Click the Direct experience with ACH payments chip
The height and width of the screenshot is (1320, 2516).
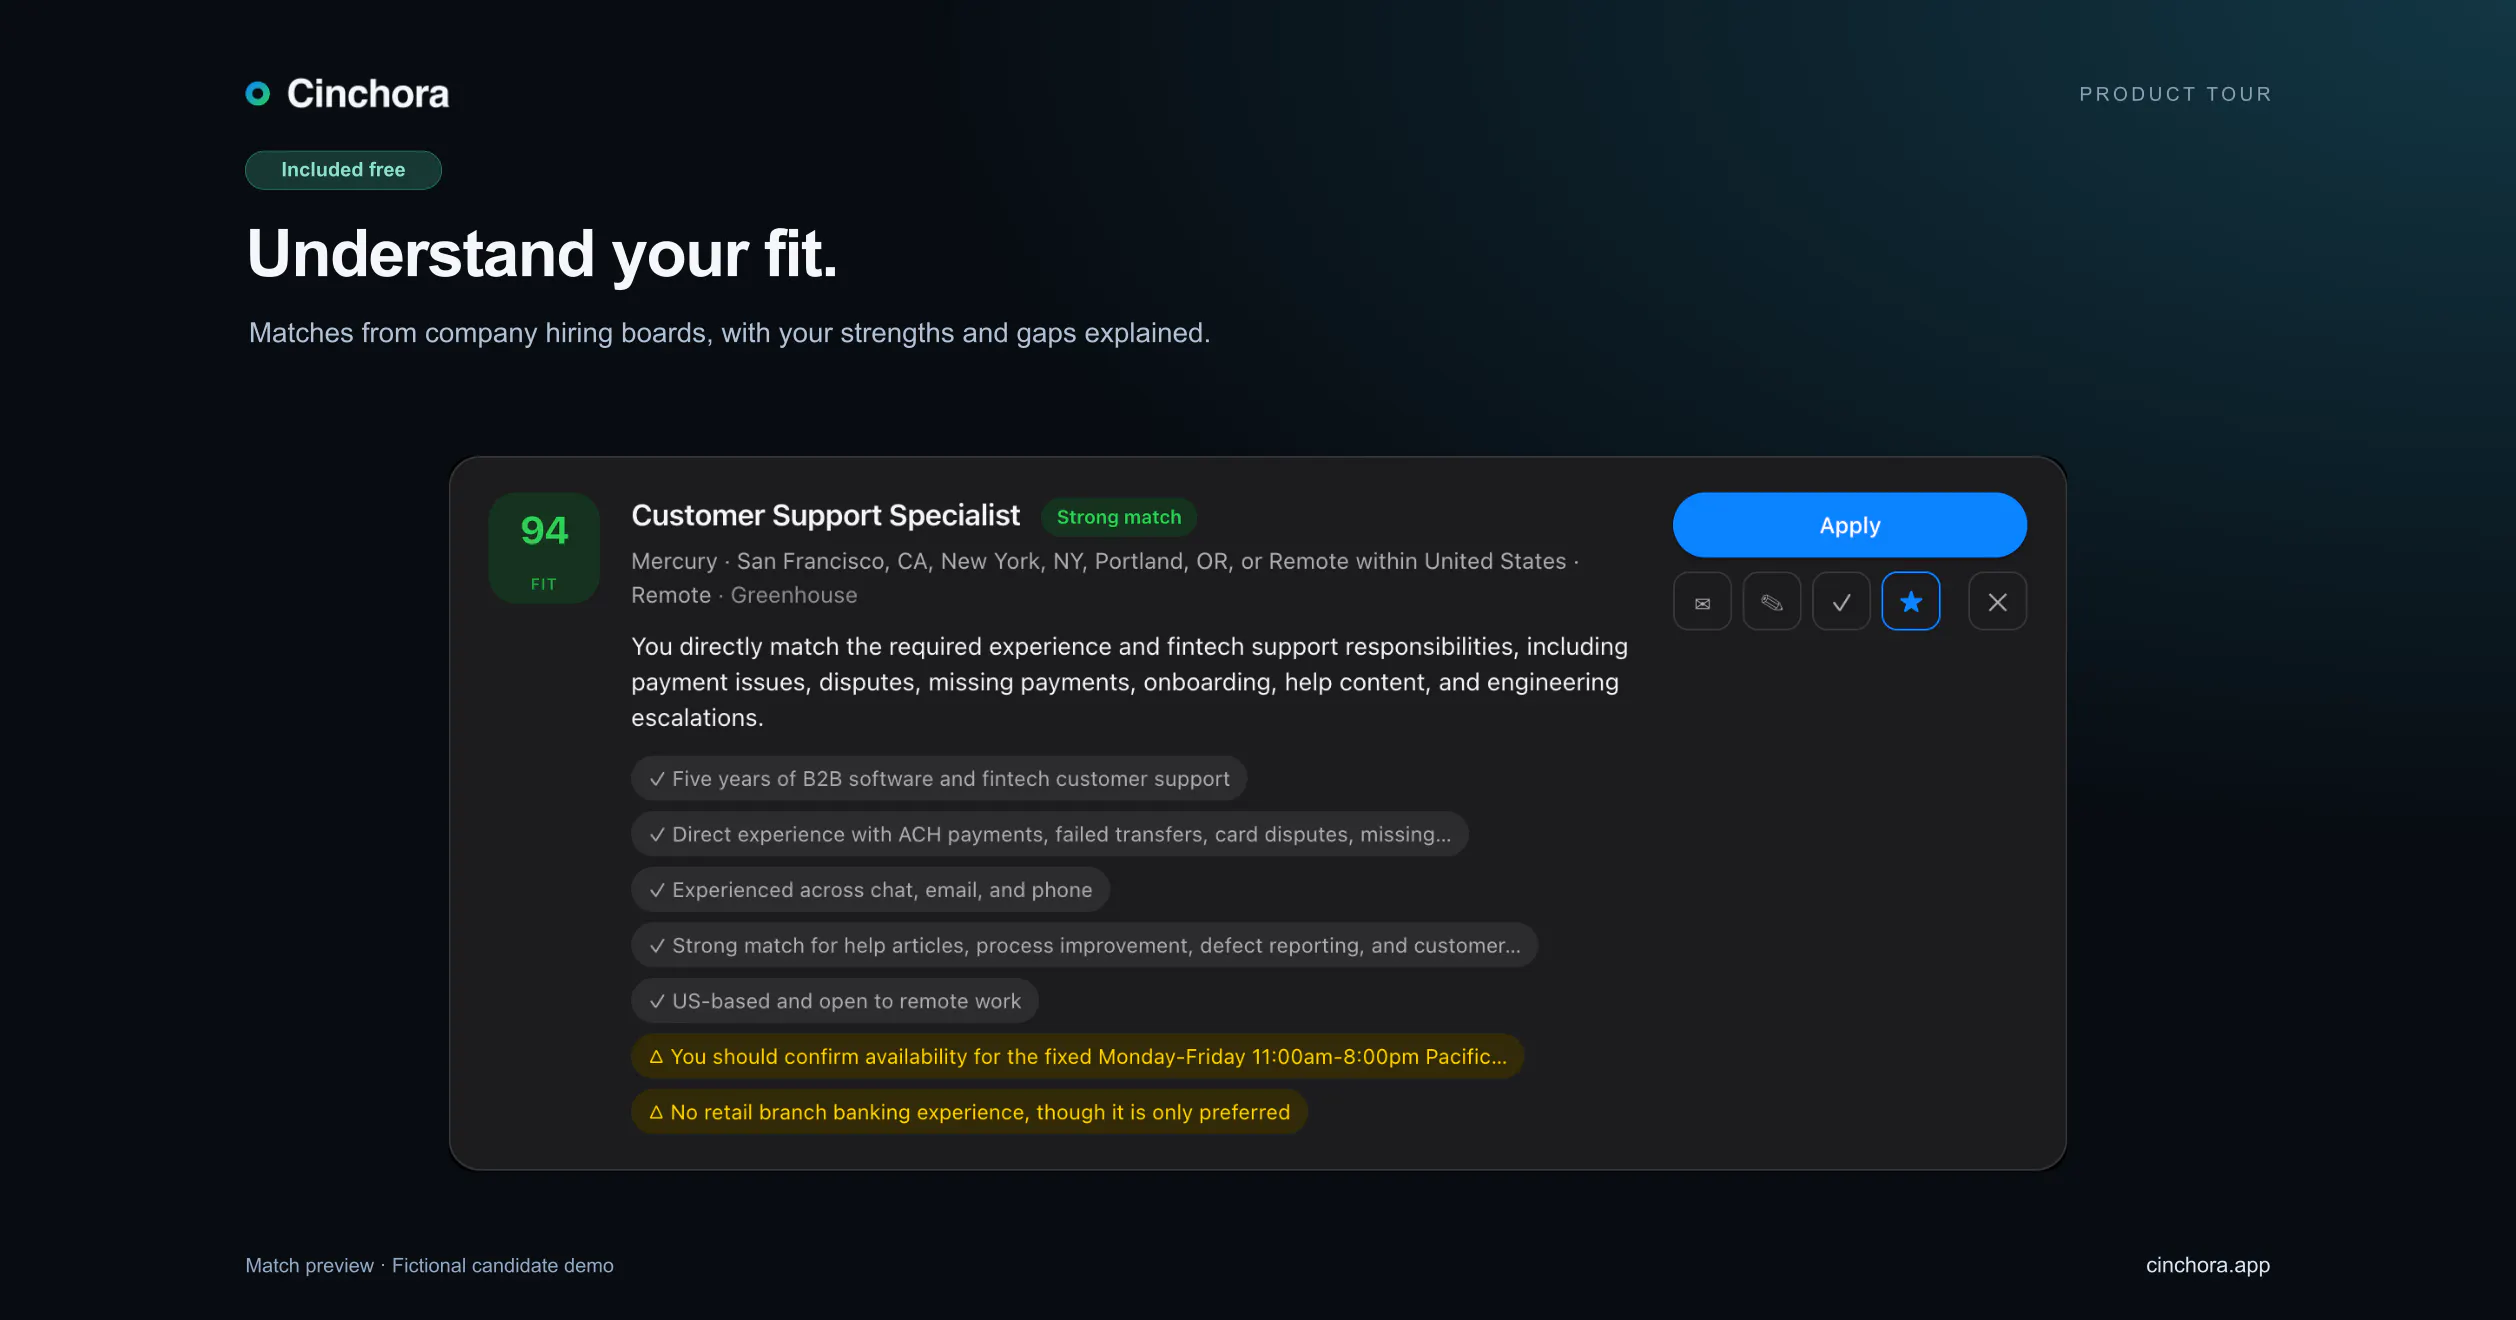[1049, 834]
